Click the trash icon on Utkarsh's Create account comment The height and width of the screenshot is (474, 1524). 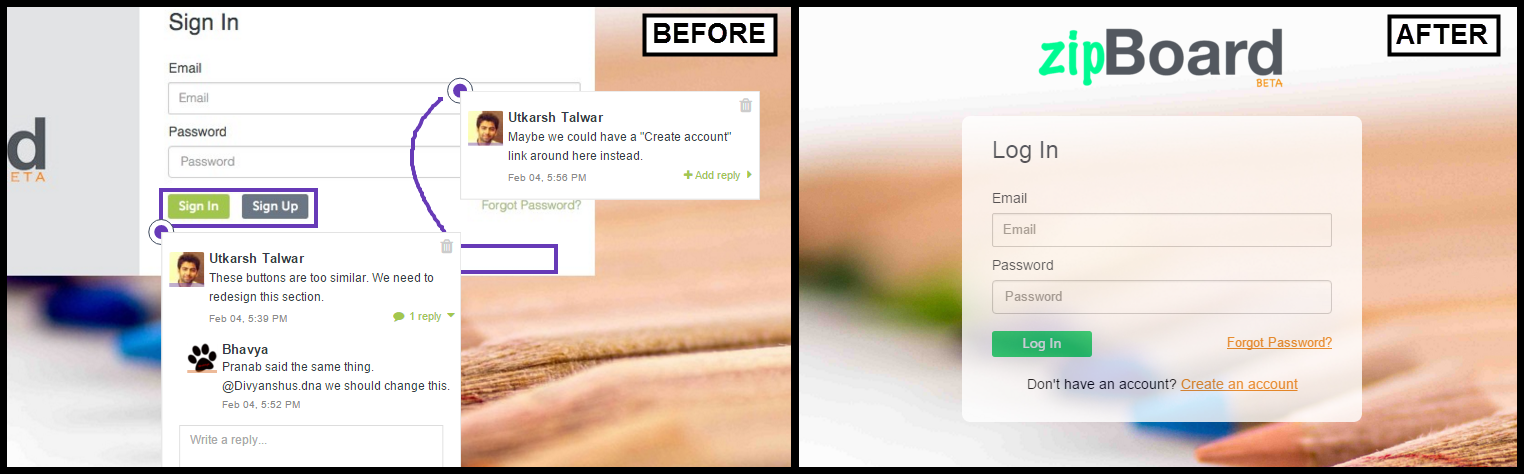pos(745,105)
